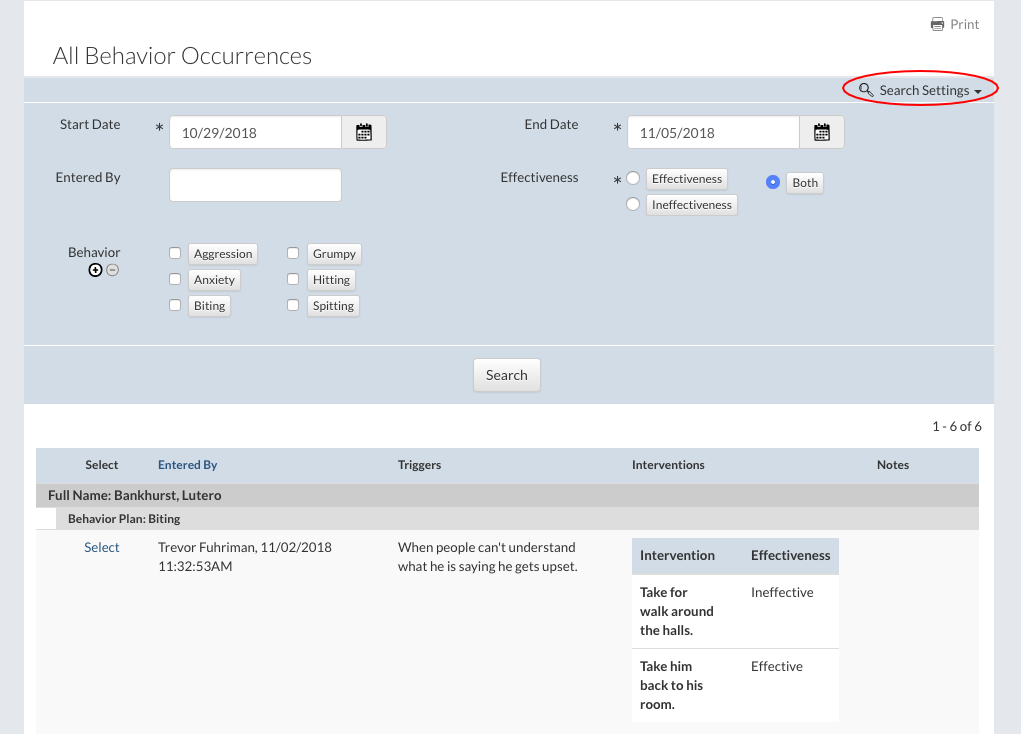Check the Aggression behavior checkbox

[x=175, y=254]
